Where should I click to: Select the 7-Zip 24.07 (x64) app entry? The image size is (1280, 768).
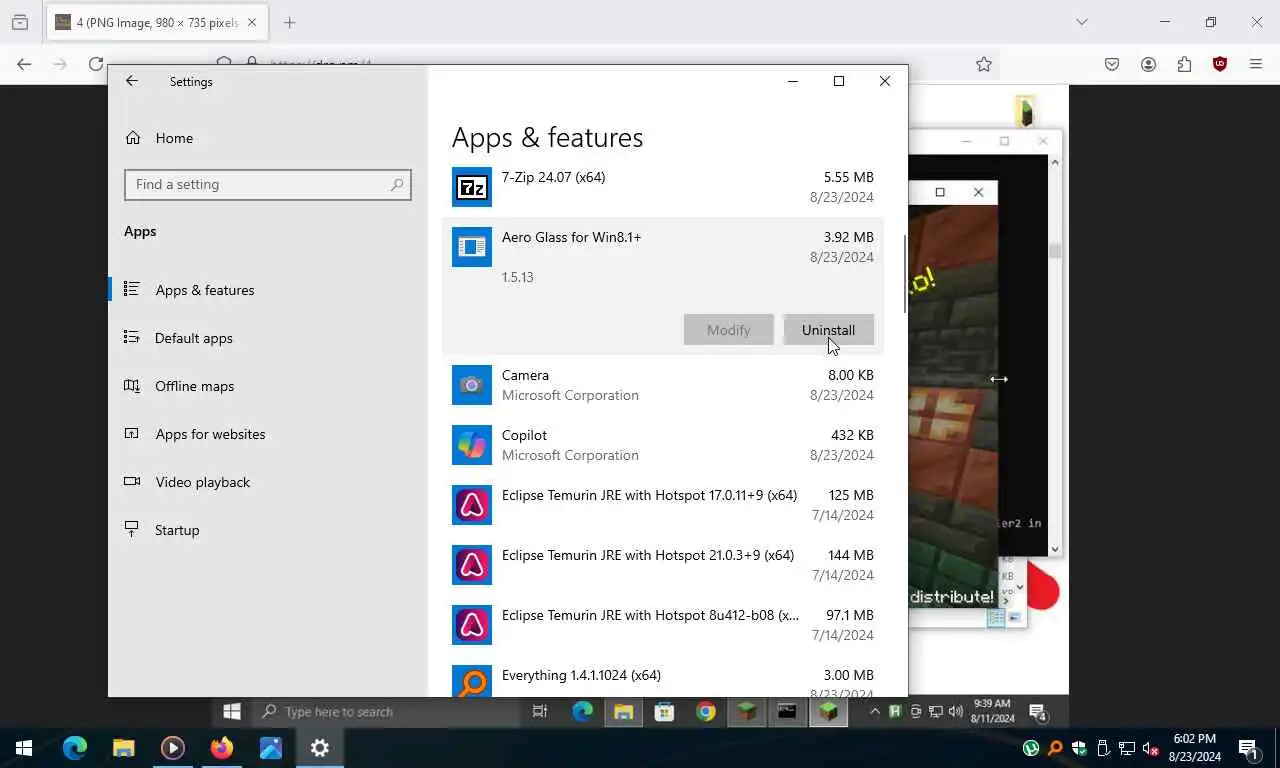click(x=663, y=187)
